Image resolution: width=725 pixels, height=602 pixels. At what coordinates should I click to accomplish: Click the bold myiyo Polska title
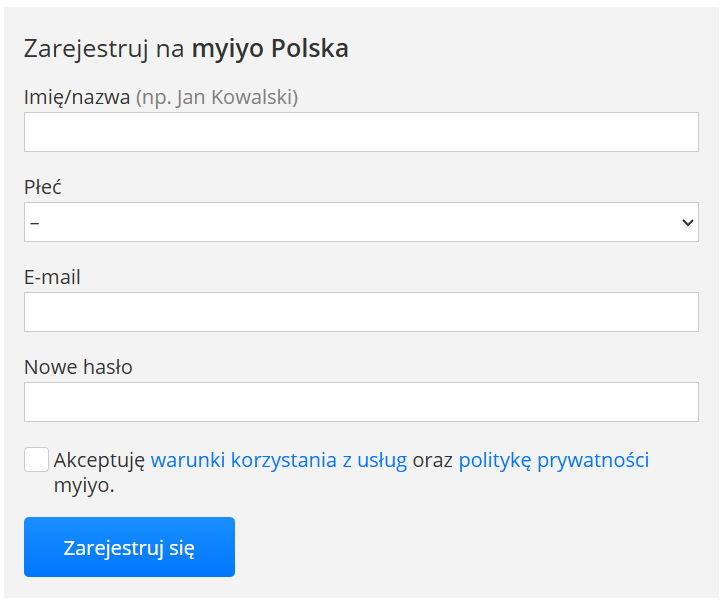coord(270,48)
